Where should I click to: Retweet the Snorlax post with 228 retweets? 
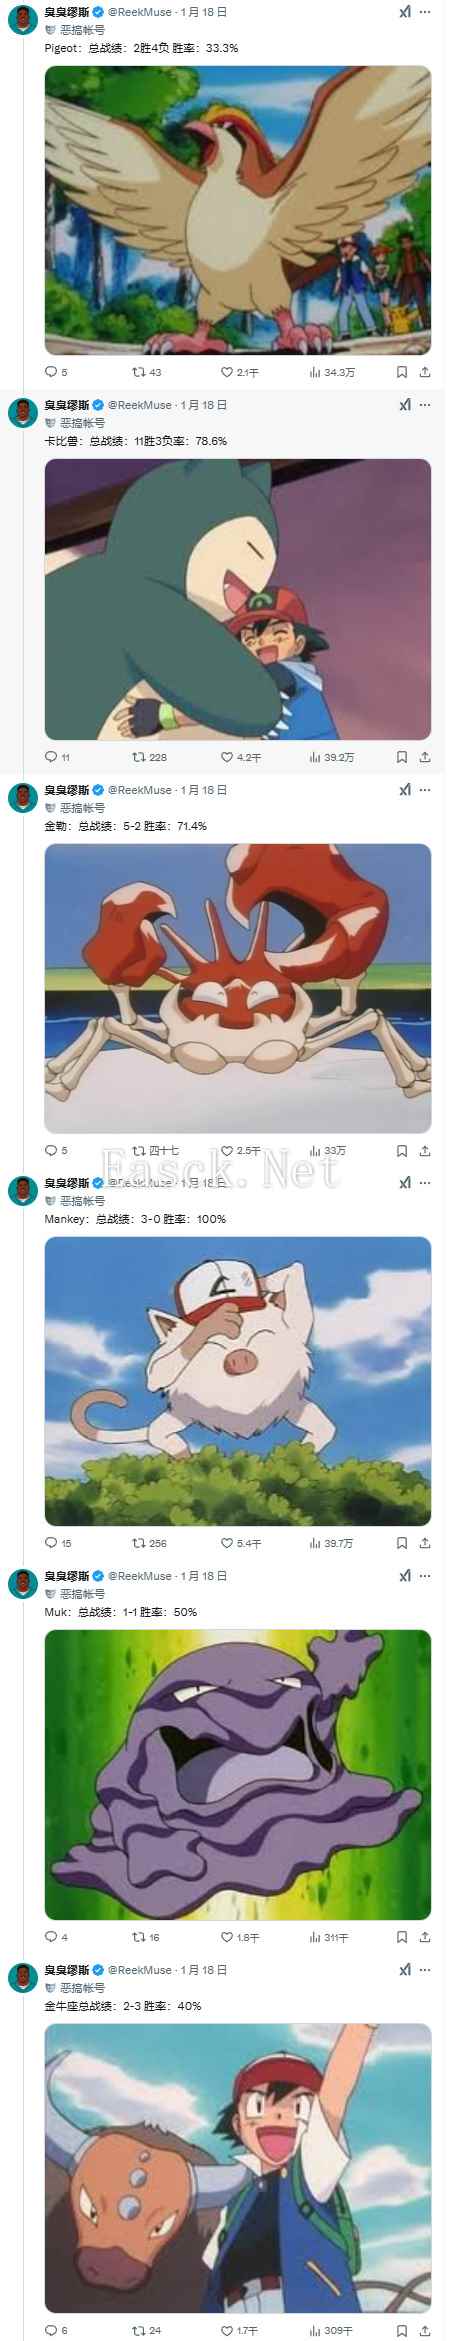[x=150, y=757]
